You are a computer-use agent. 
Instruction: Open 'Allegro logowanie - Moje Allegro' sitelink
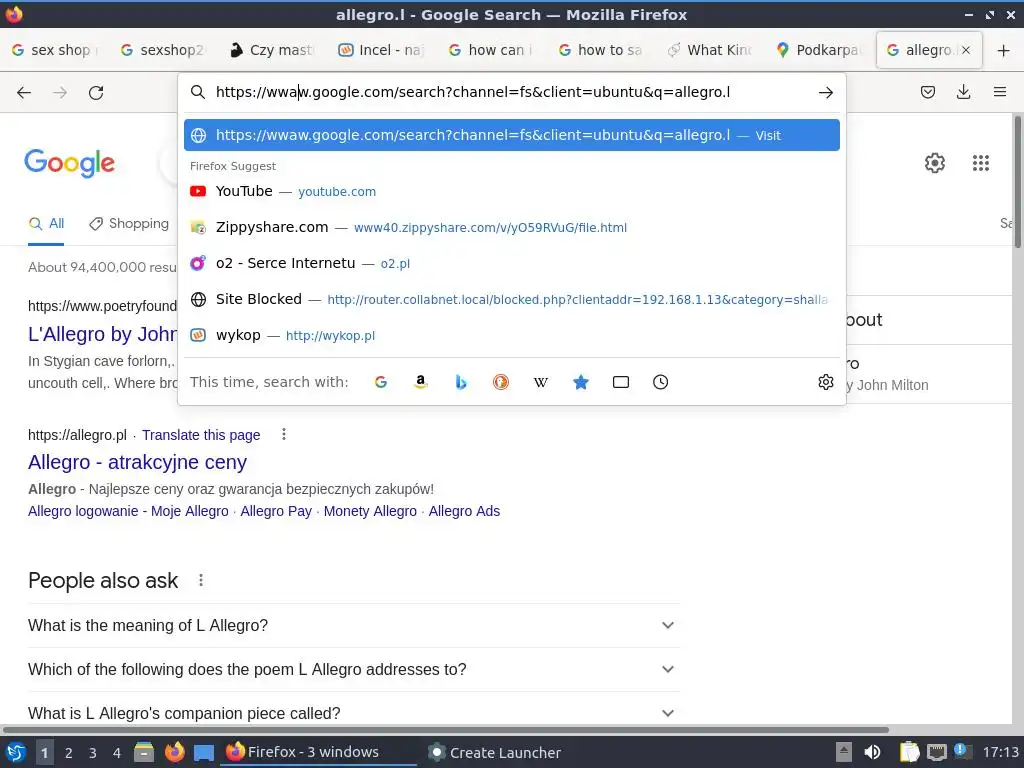coord(128,511)
